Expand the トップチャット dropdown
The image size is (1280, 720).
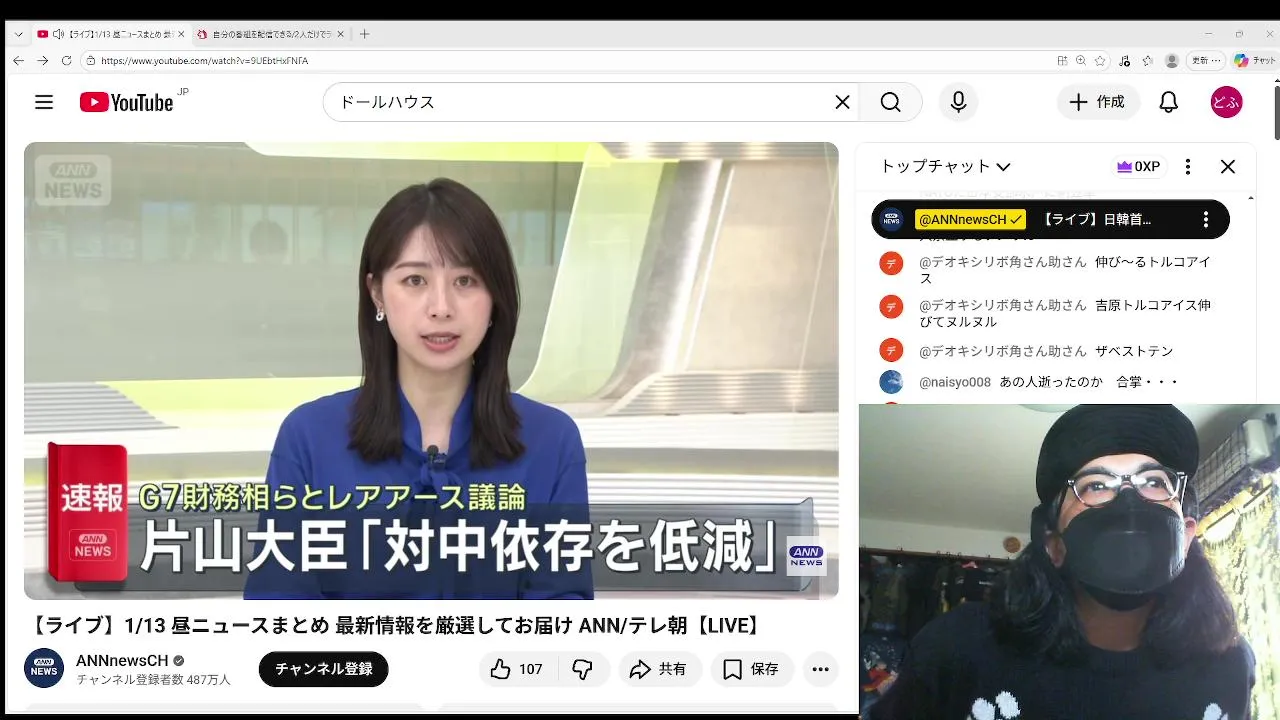click(x=945, y=167)
